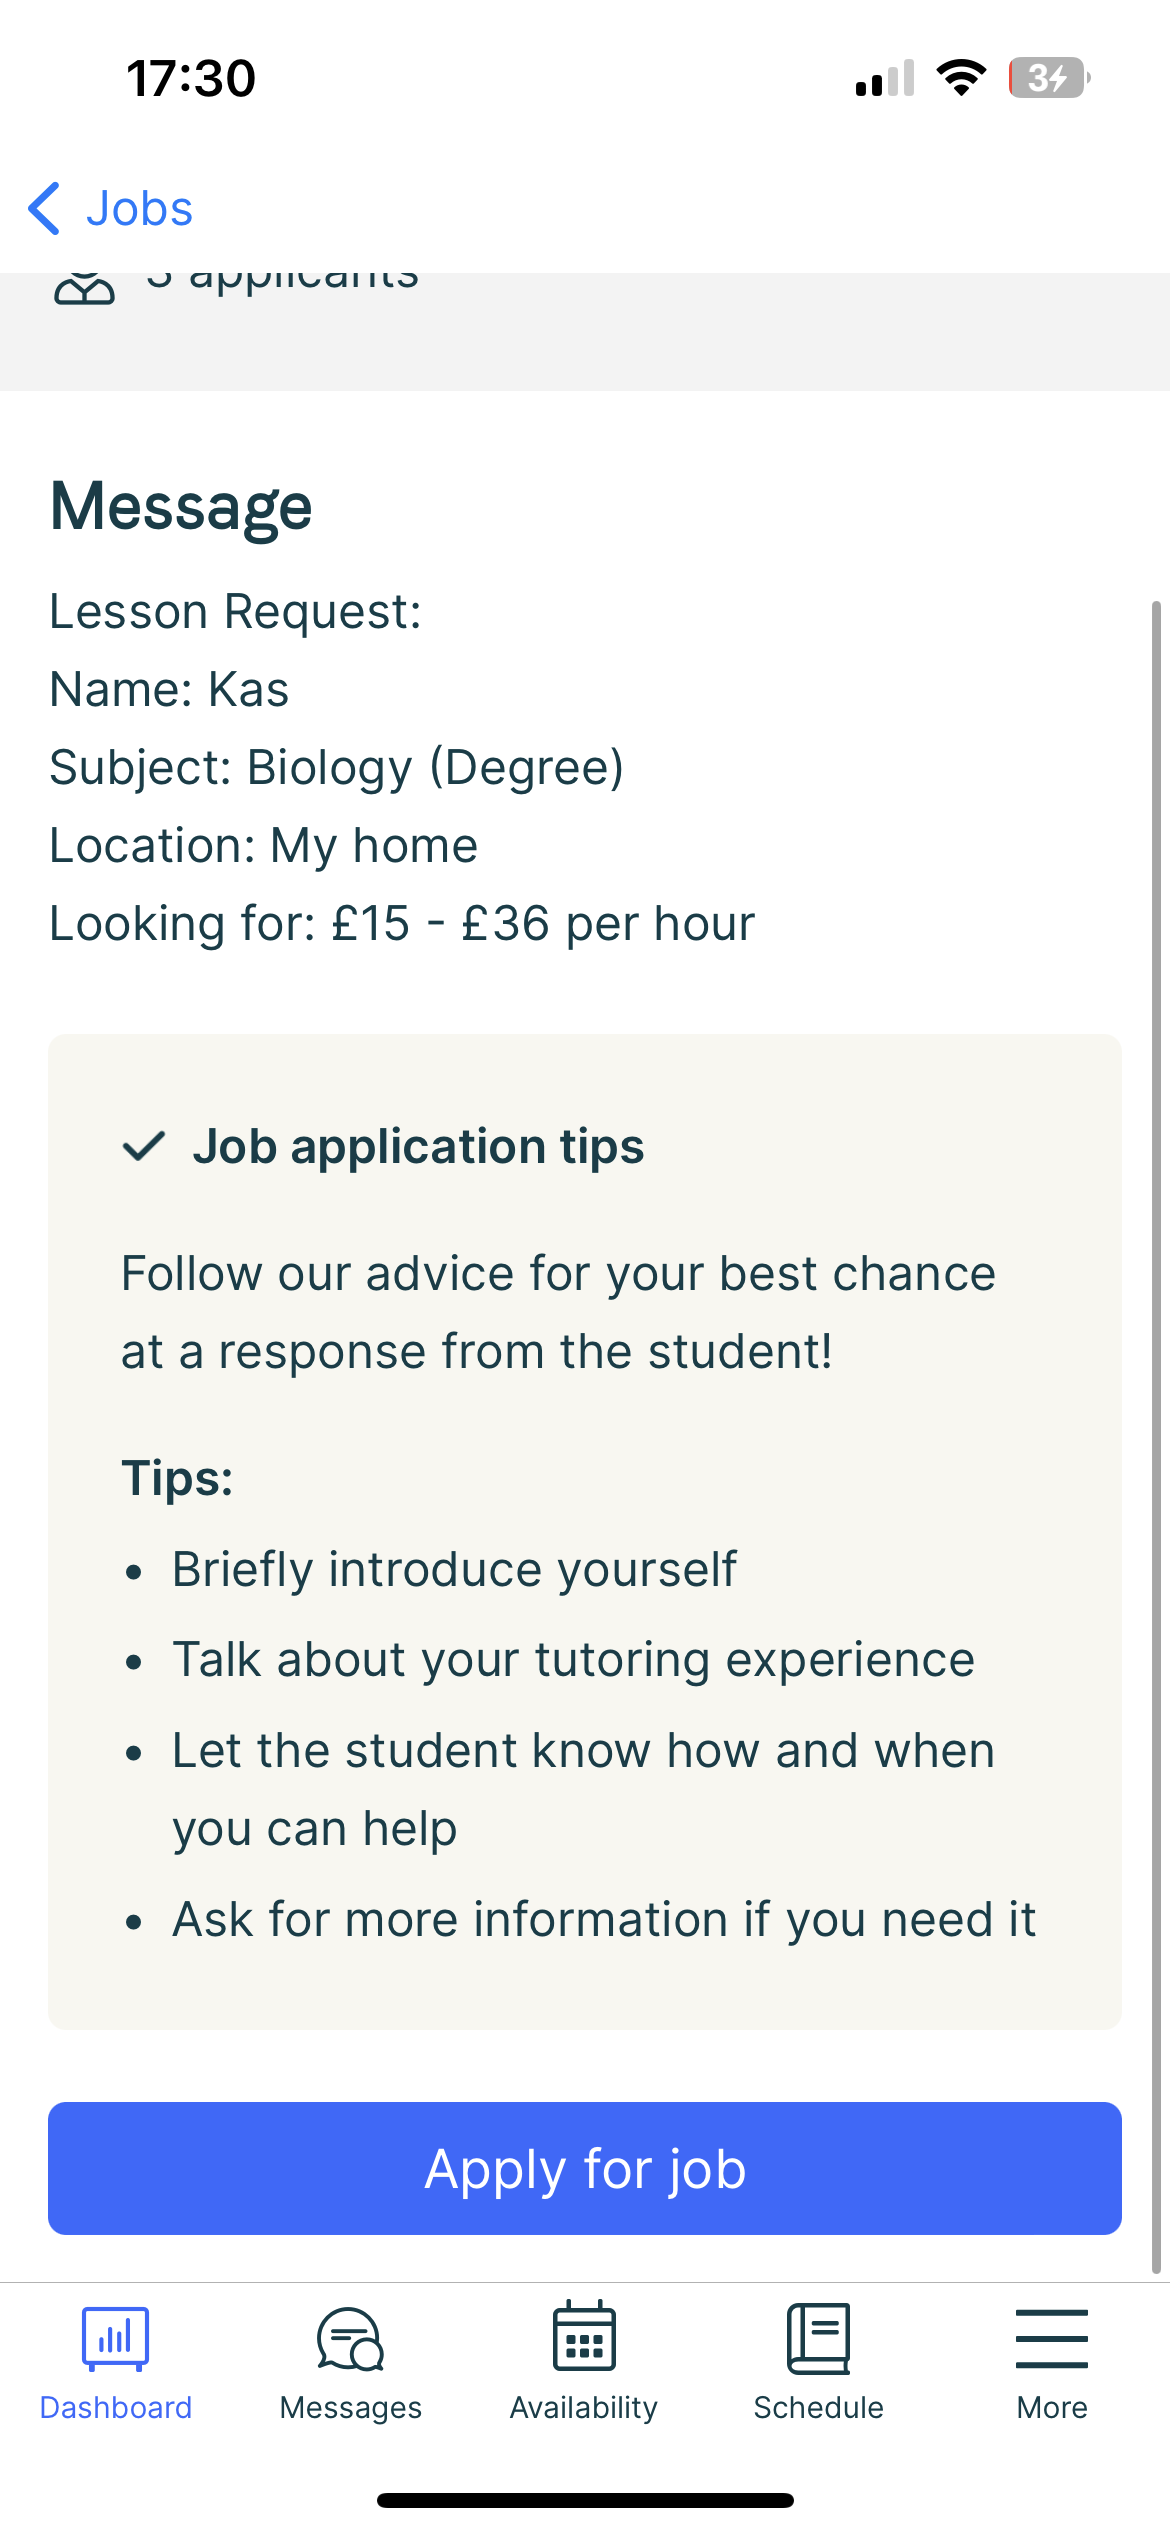Open the Availability calendar icon

point(584,2337)
